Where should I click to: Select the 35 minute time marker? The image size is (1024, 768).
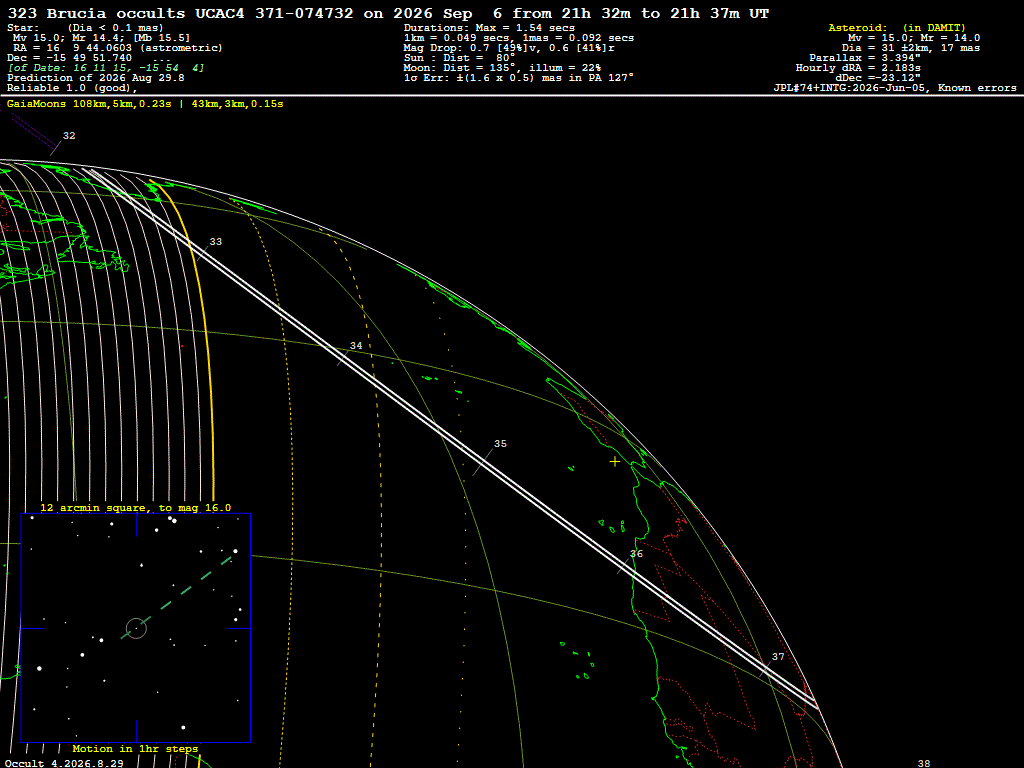500,443
